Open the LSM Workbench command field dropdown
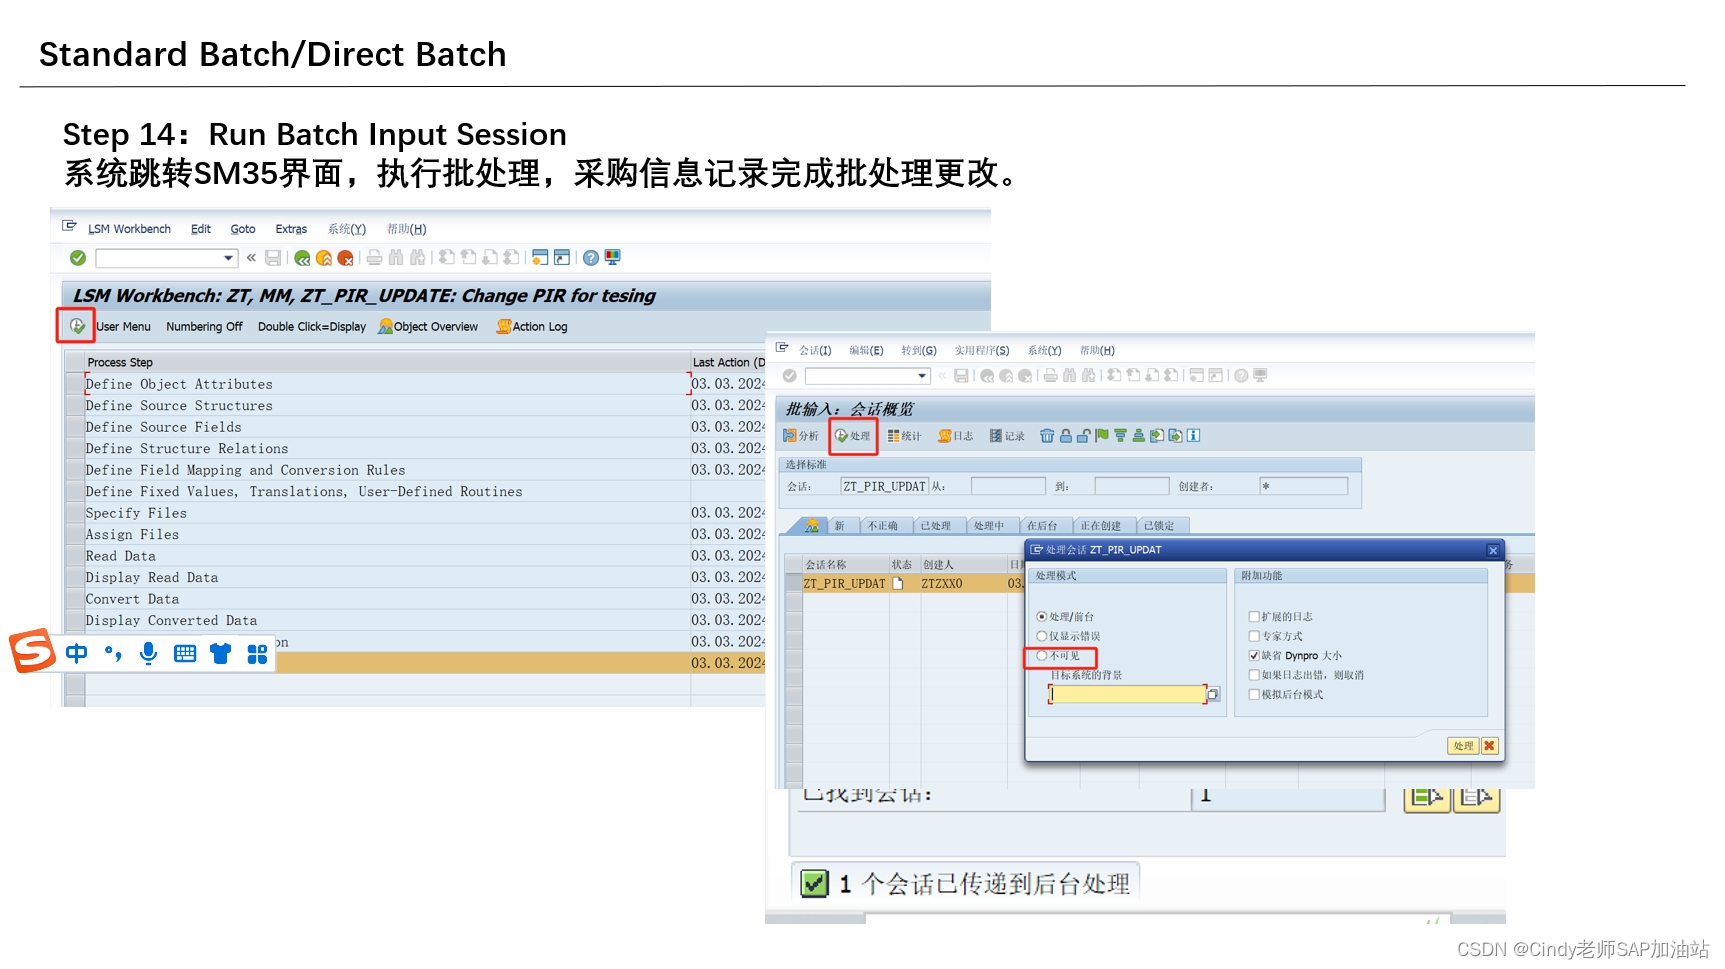 pyautogui.click(x=228, y=257)
